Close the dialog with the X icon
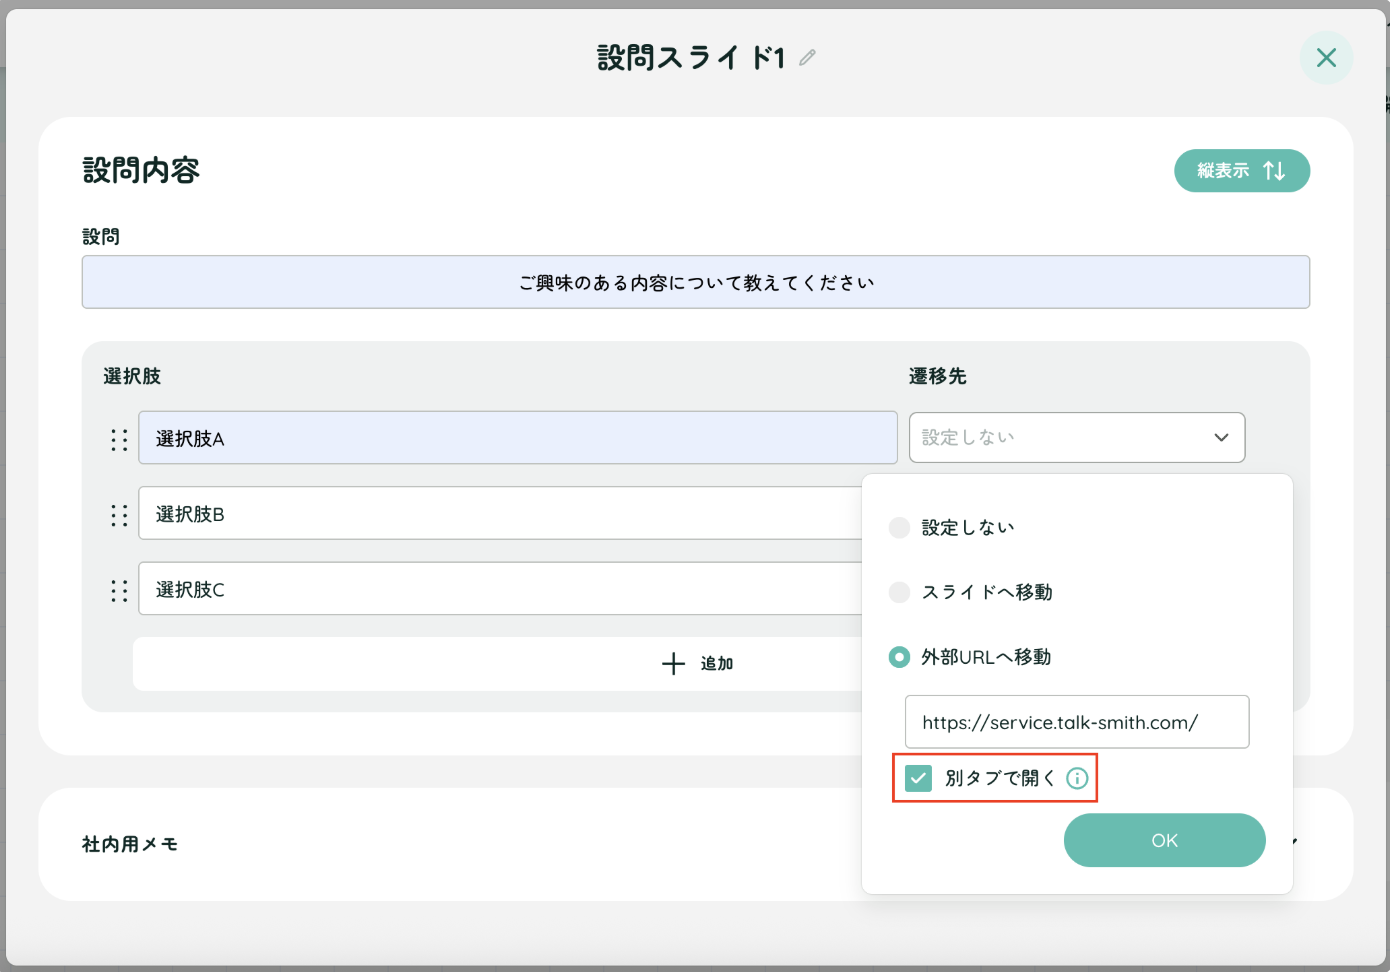Screen dimensions: 1390x972 (x=1326, y=58)
